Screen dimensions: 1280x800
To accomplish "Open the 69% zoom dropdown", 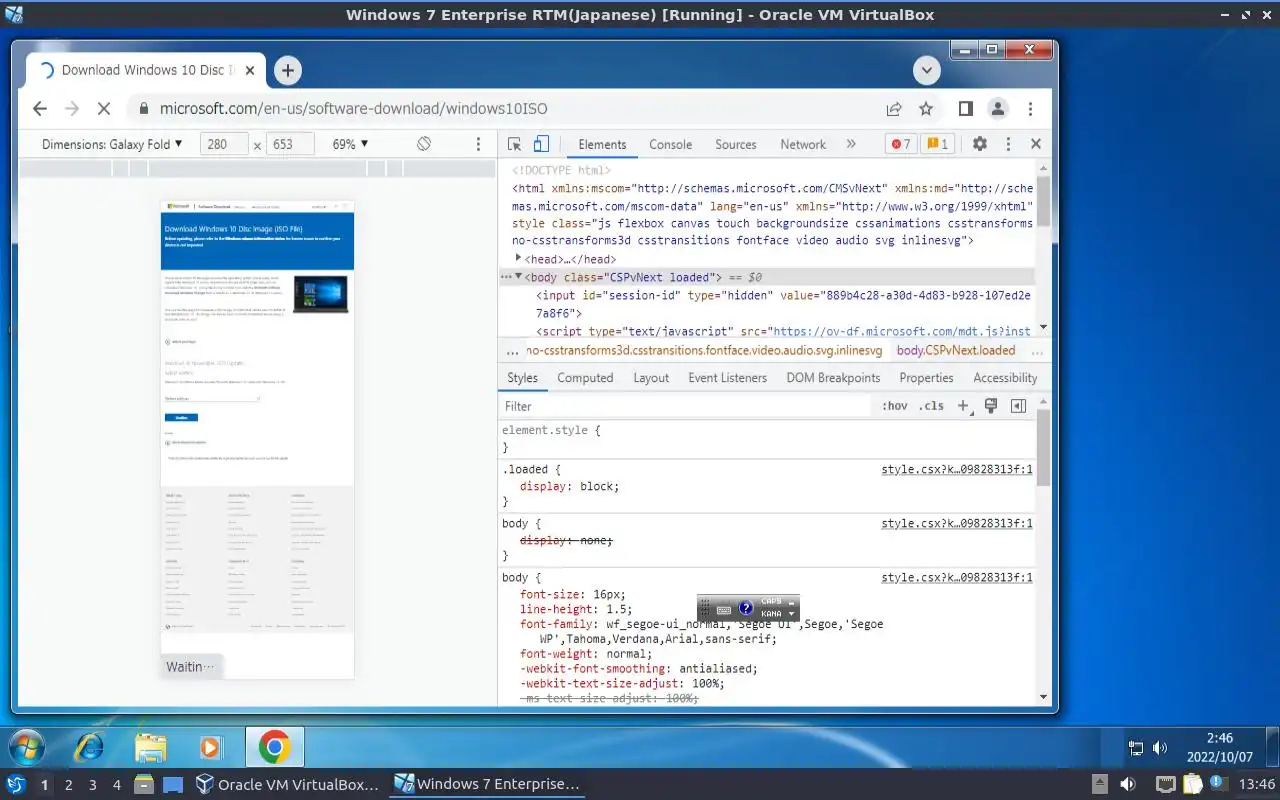I will click(350, 144).
